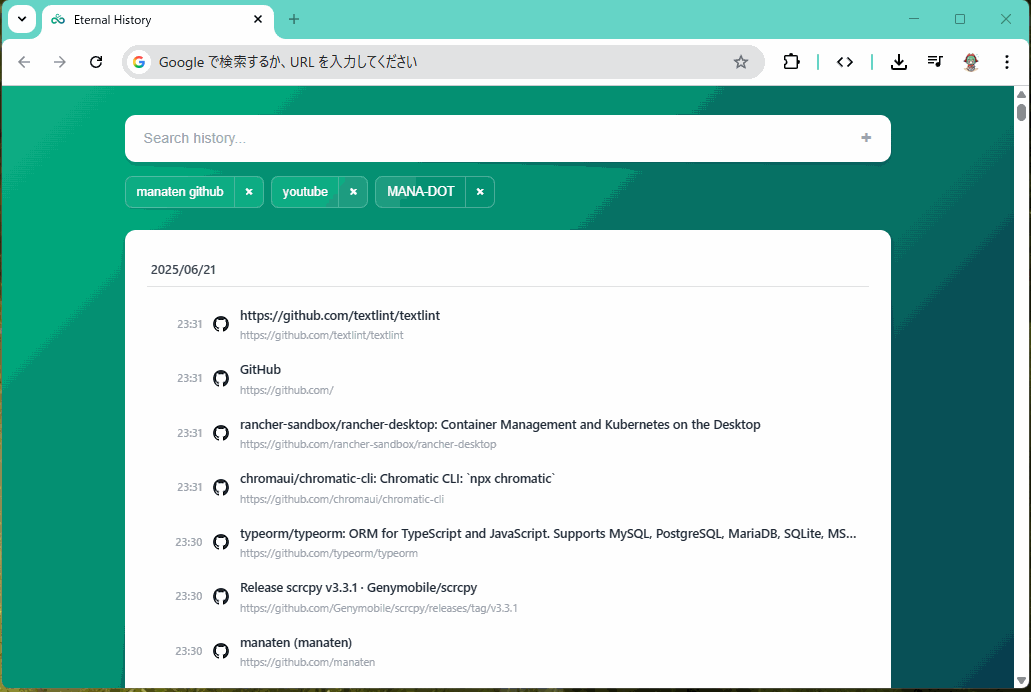
Task: Open the chromatic-cli history entry
Action: (x=398, y=479)
